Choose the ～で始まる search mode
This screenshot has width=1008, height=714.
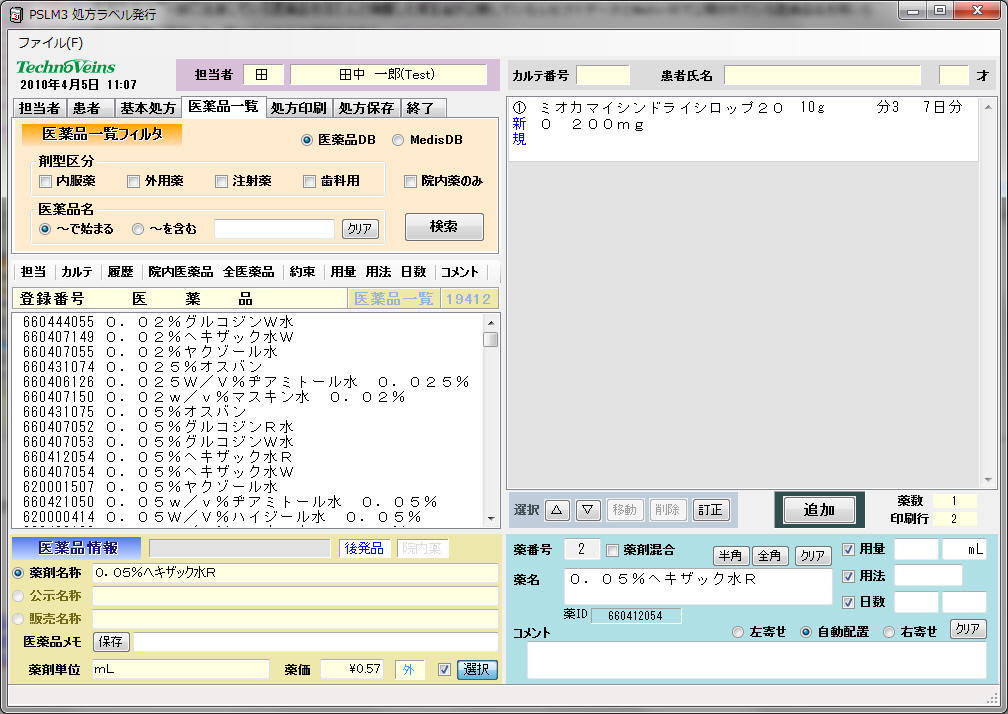[44, 229]
